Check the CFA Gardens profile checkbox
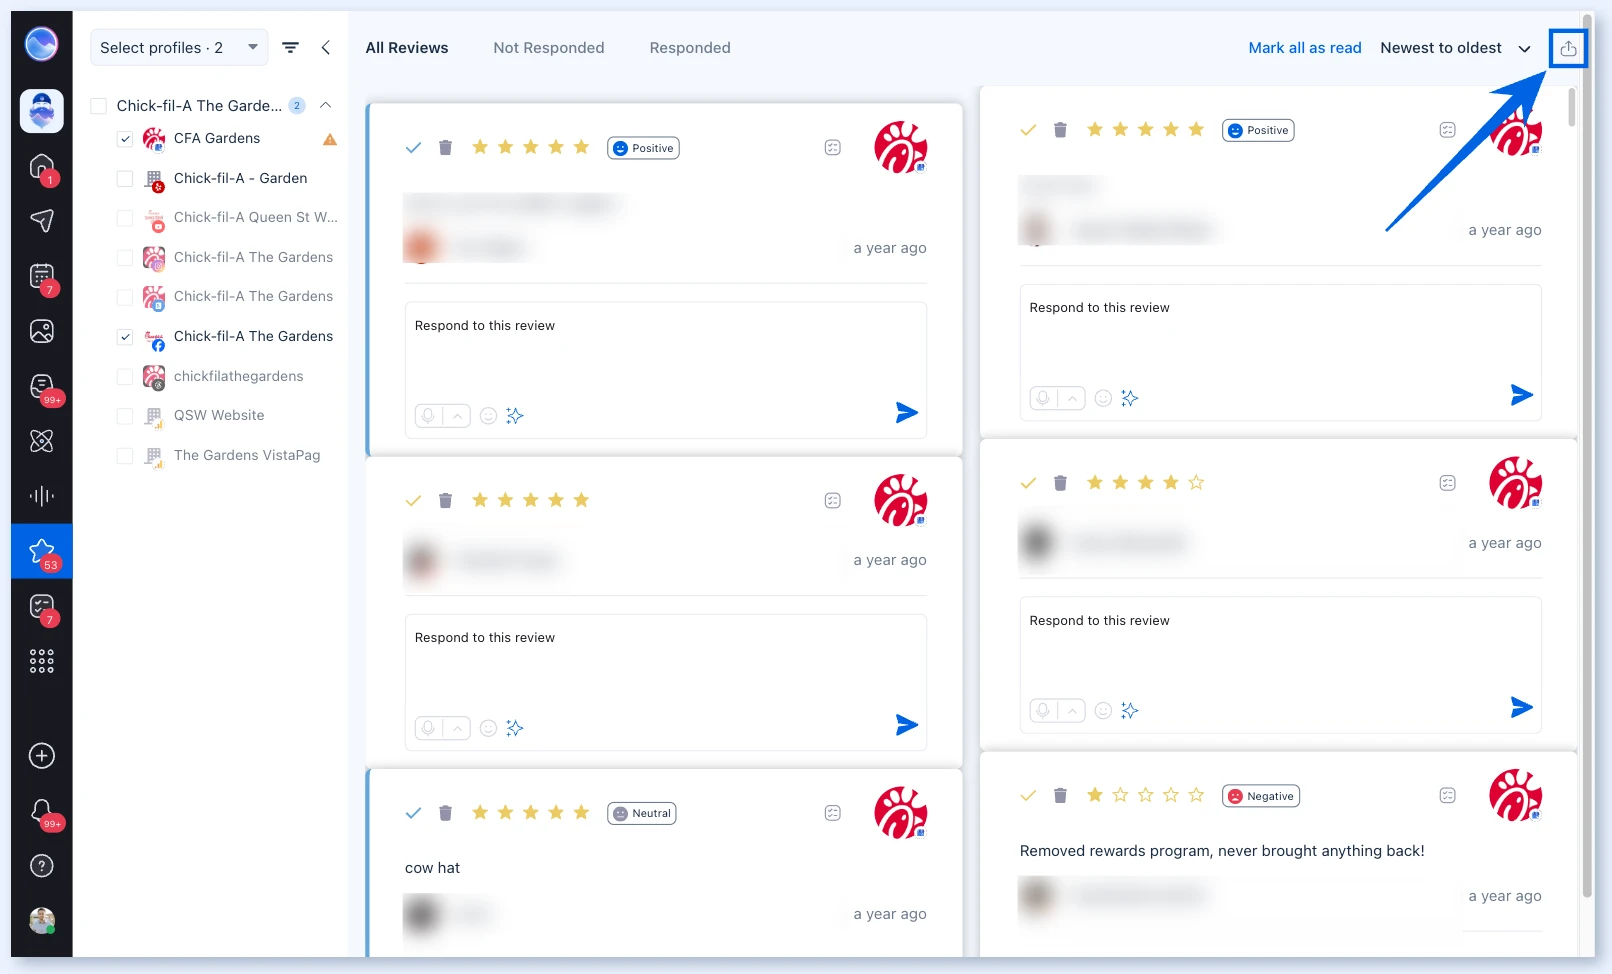The height and width of the screenshot is (974, 1612). click(x=125, y=139)
